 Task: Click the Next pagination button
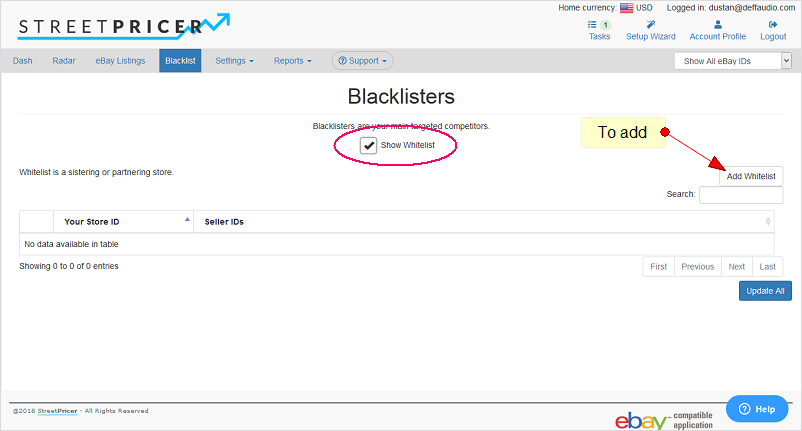[x=736, y=267]
